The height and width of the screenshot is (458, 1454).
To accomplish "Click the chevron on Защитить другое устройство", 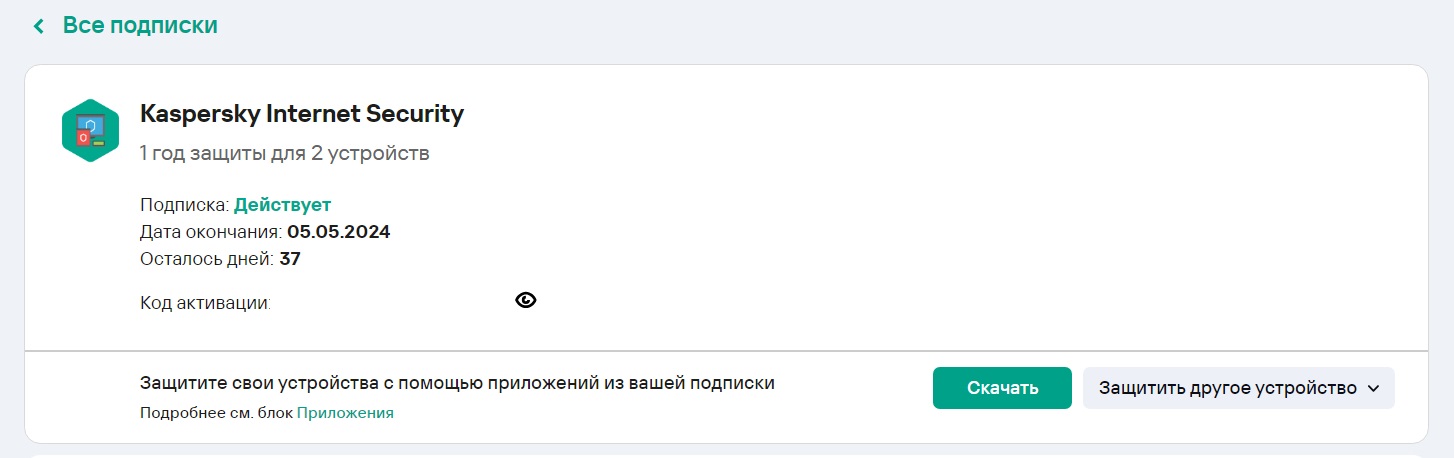I will (x=1373, y=389).
